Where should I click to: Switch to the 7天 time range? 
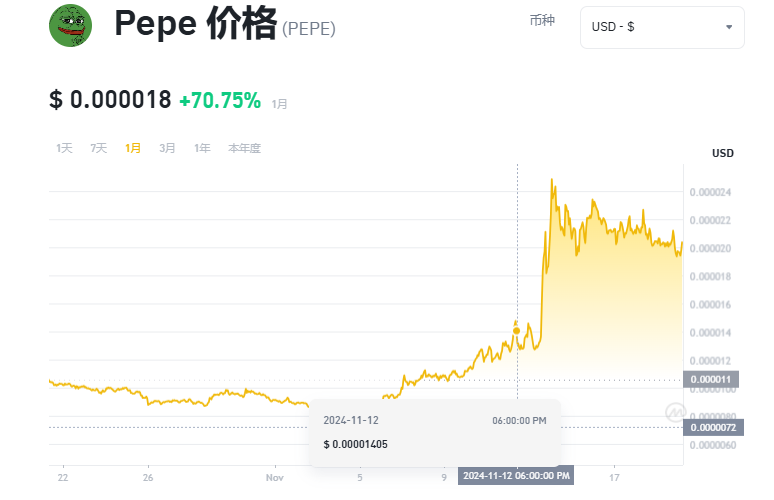(x=98, y=148)
